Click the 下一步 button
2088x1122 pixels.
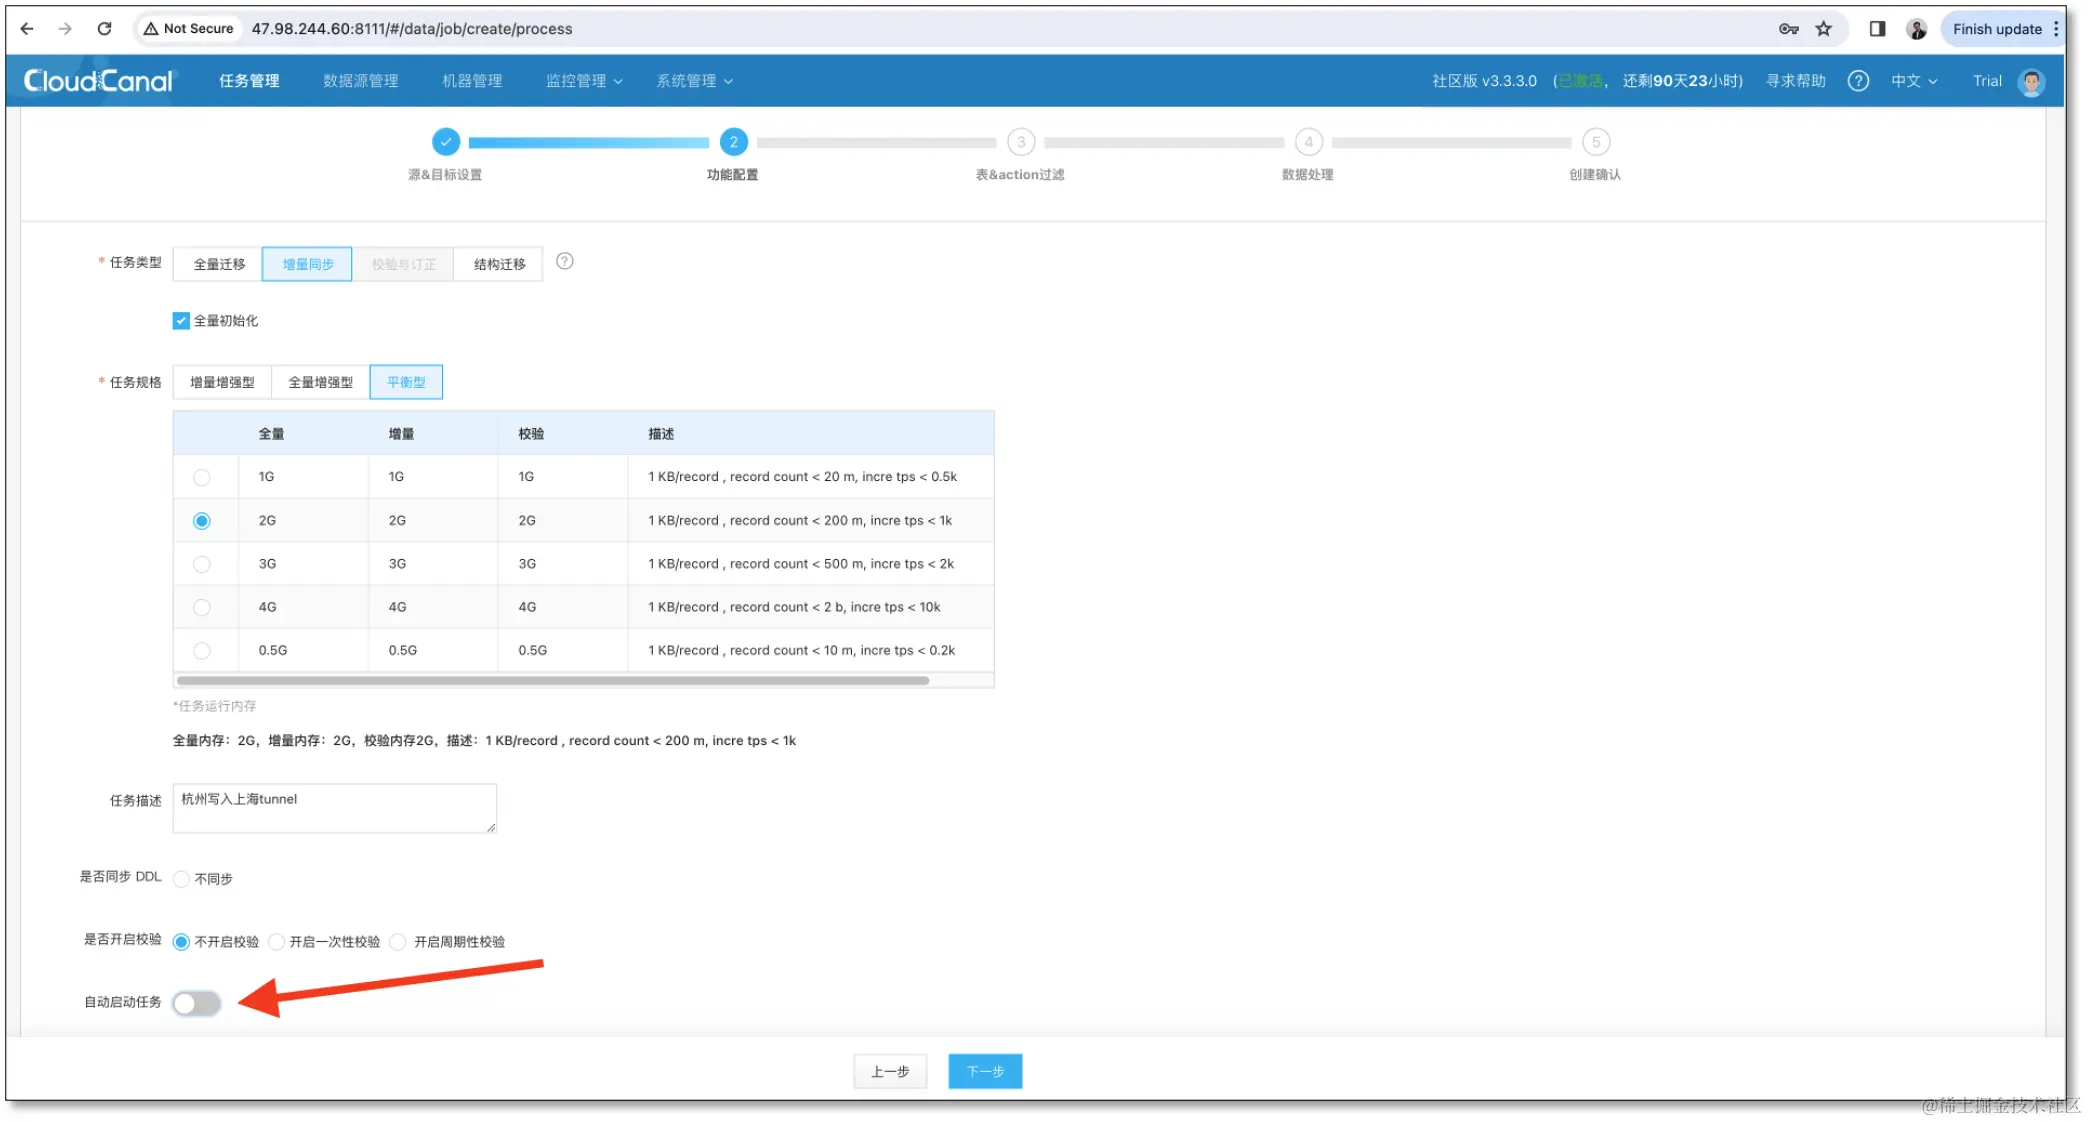(x=984, y=1070)
